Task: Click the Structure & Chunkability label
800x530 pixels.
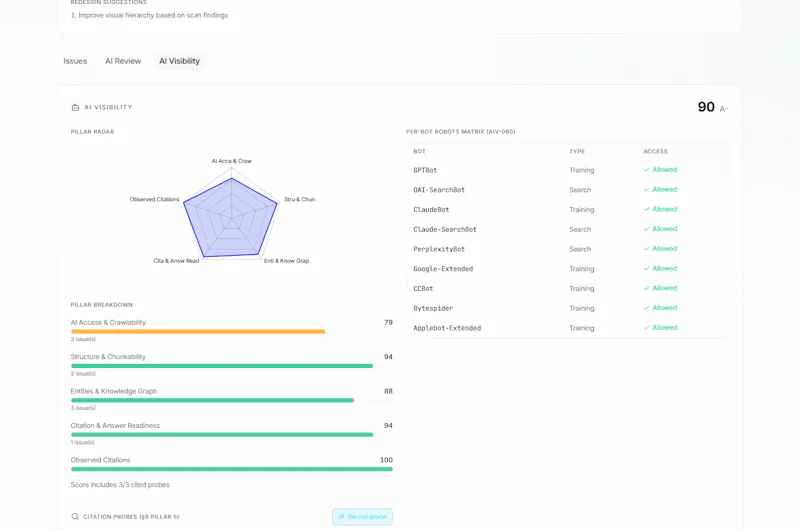Action: tap(108, 357)
